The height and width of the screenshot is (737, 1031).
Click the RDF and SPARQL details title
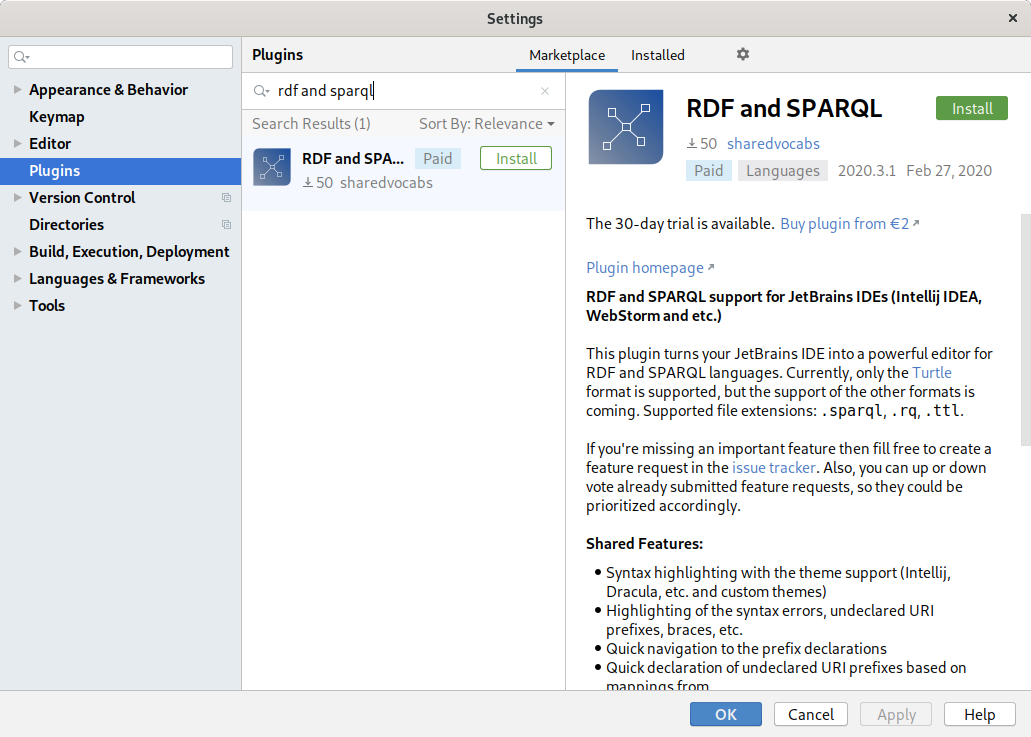click(784, 108)
